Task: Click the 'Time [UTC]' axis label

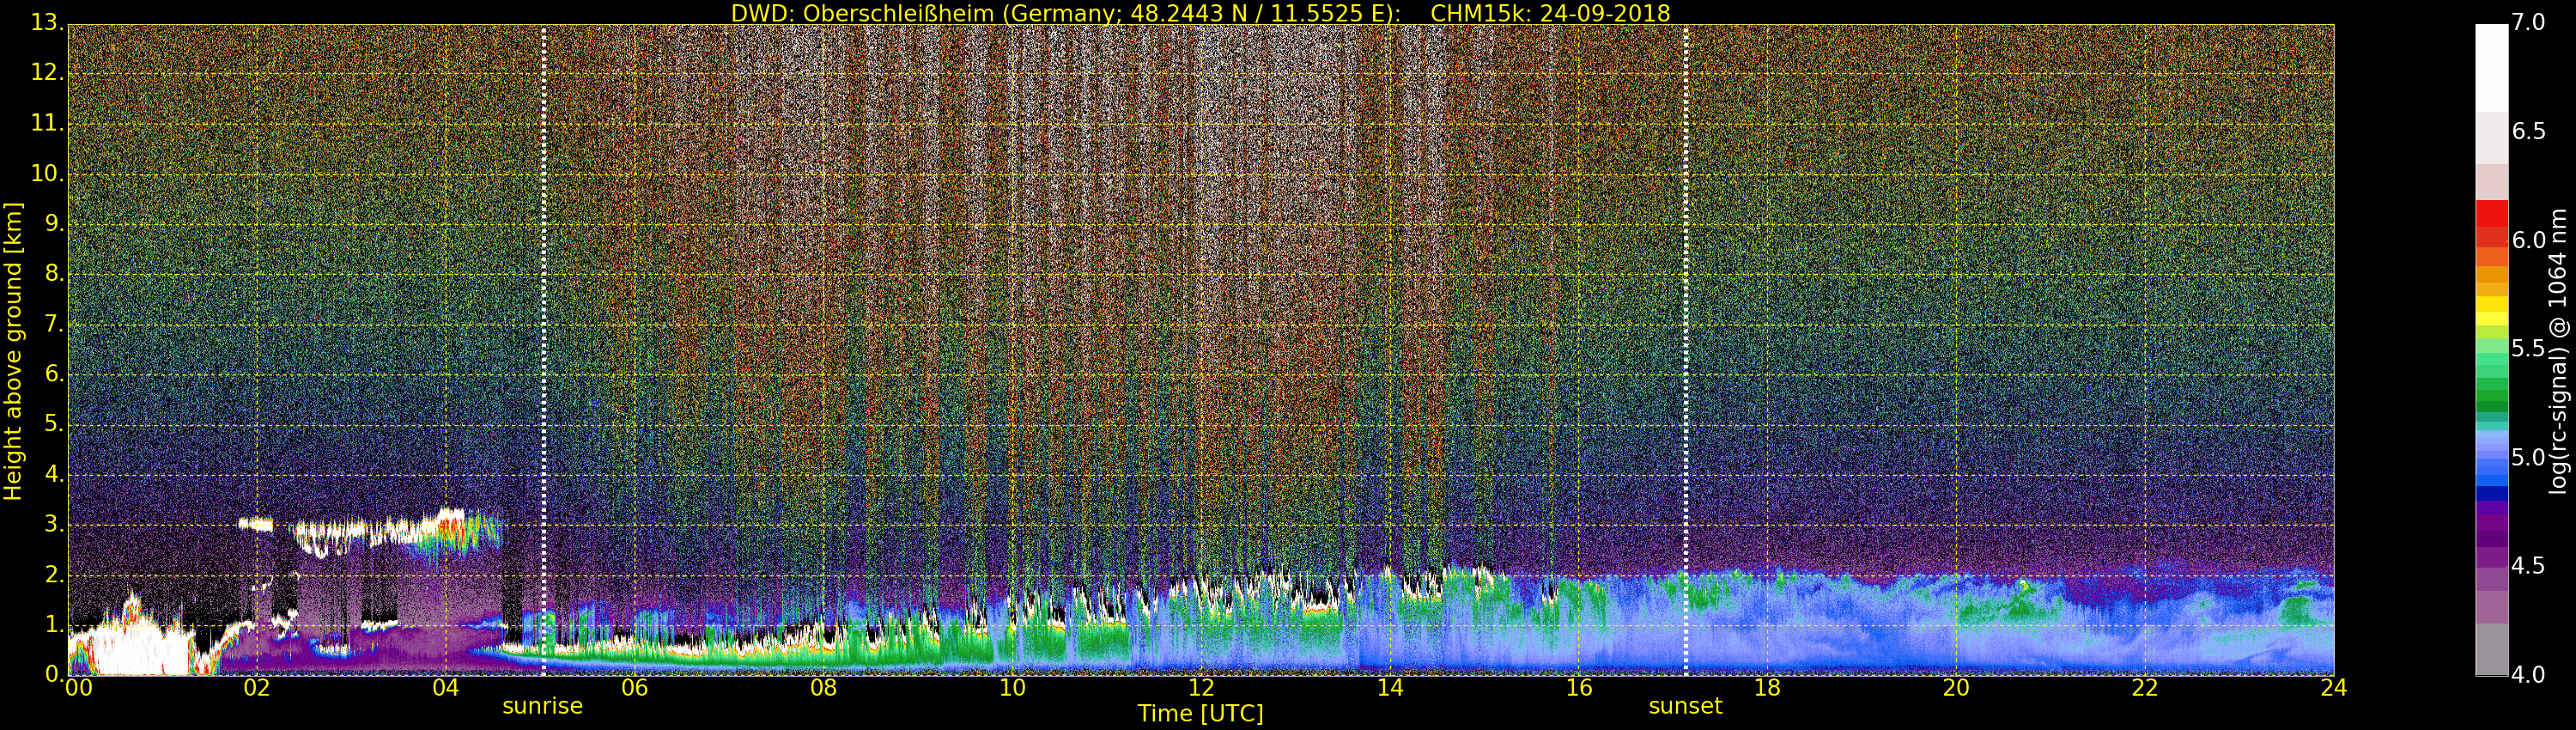Action: coord(1200,714)
